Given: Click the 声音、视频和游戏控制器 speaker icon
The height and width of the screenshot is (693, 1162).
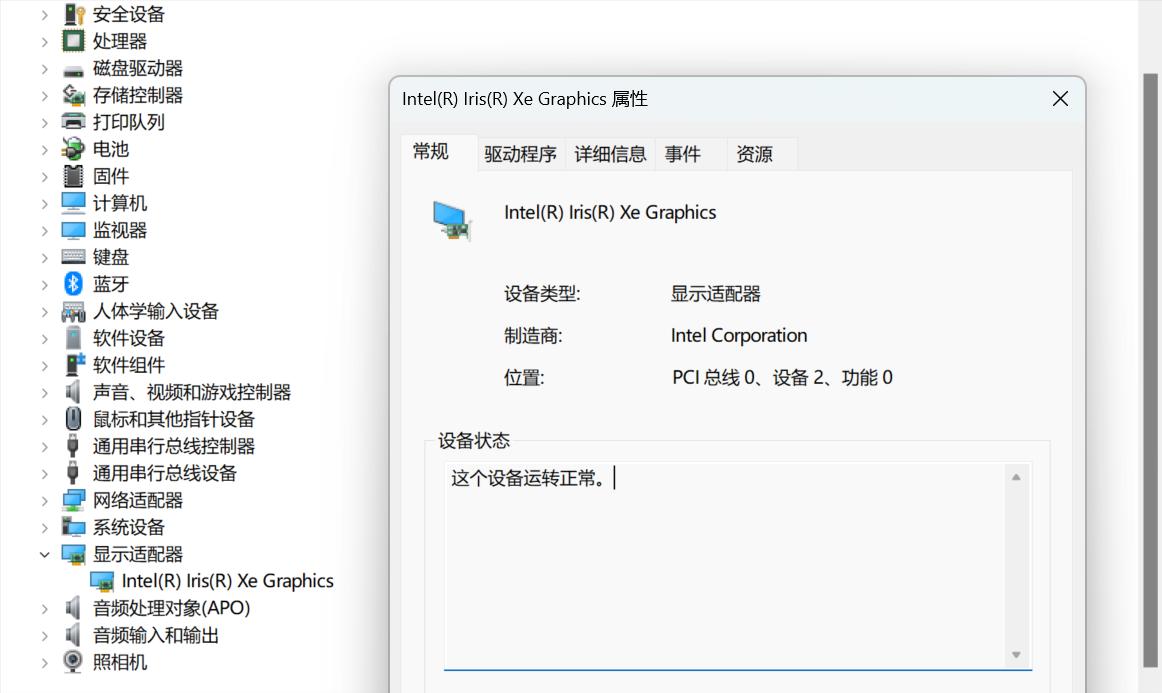Looking at the screenshot, I should point(73,392).
